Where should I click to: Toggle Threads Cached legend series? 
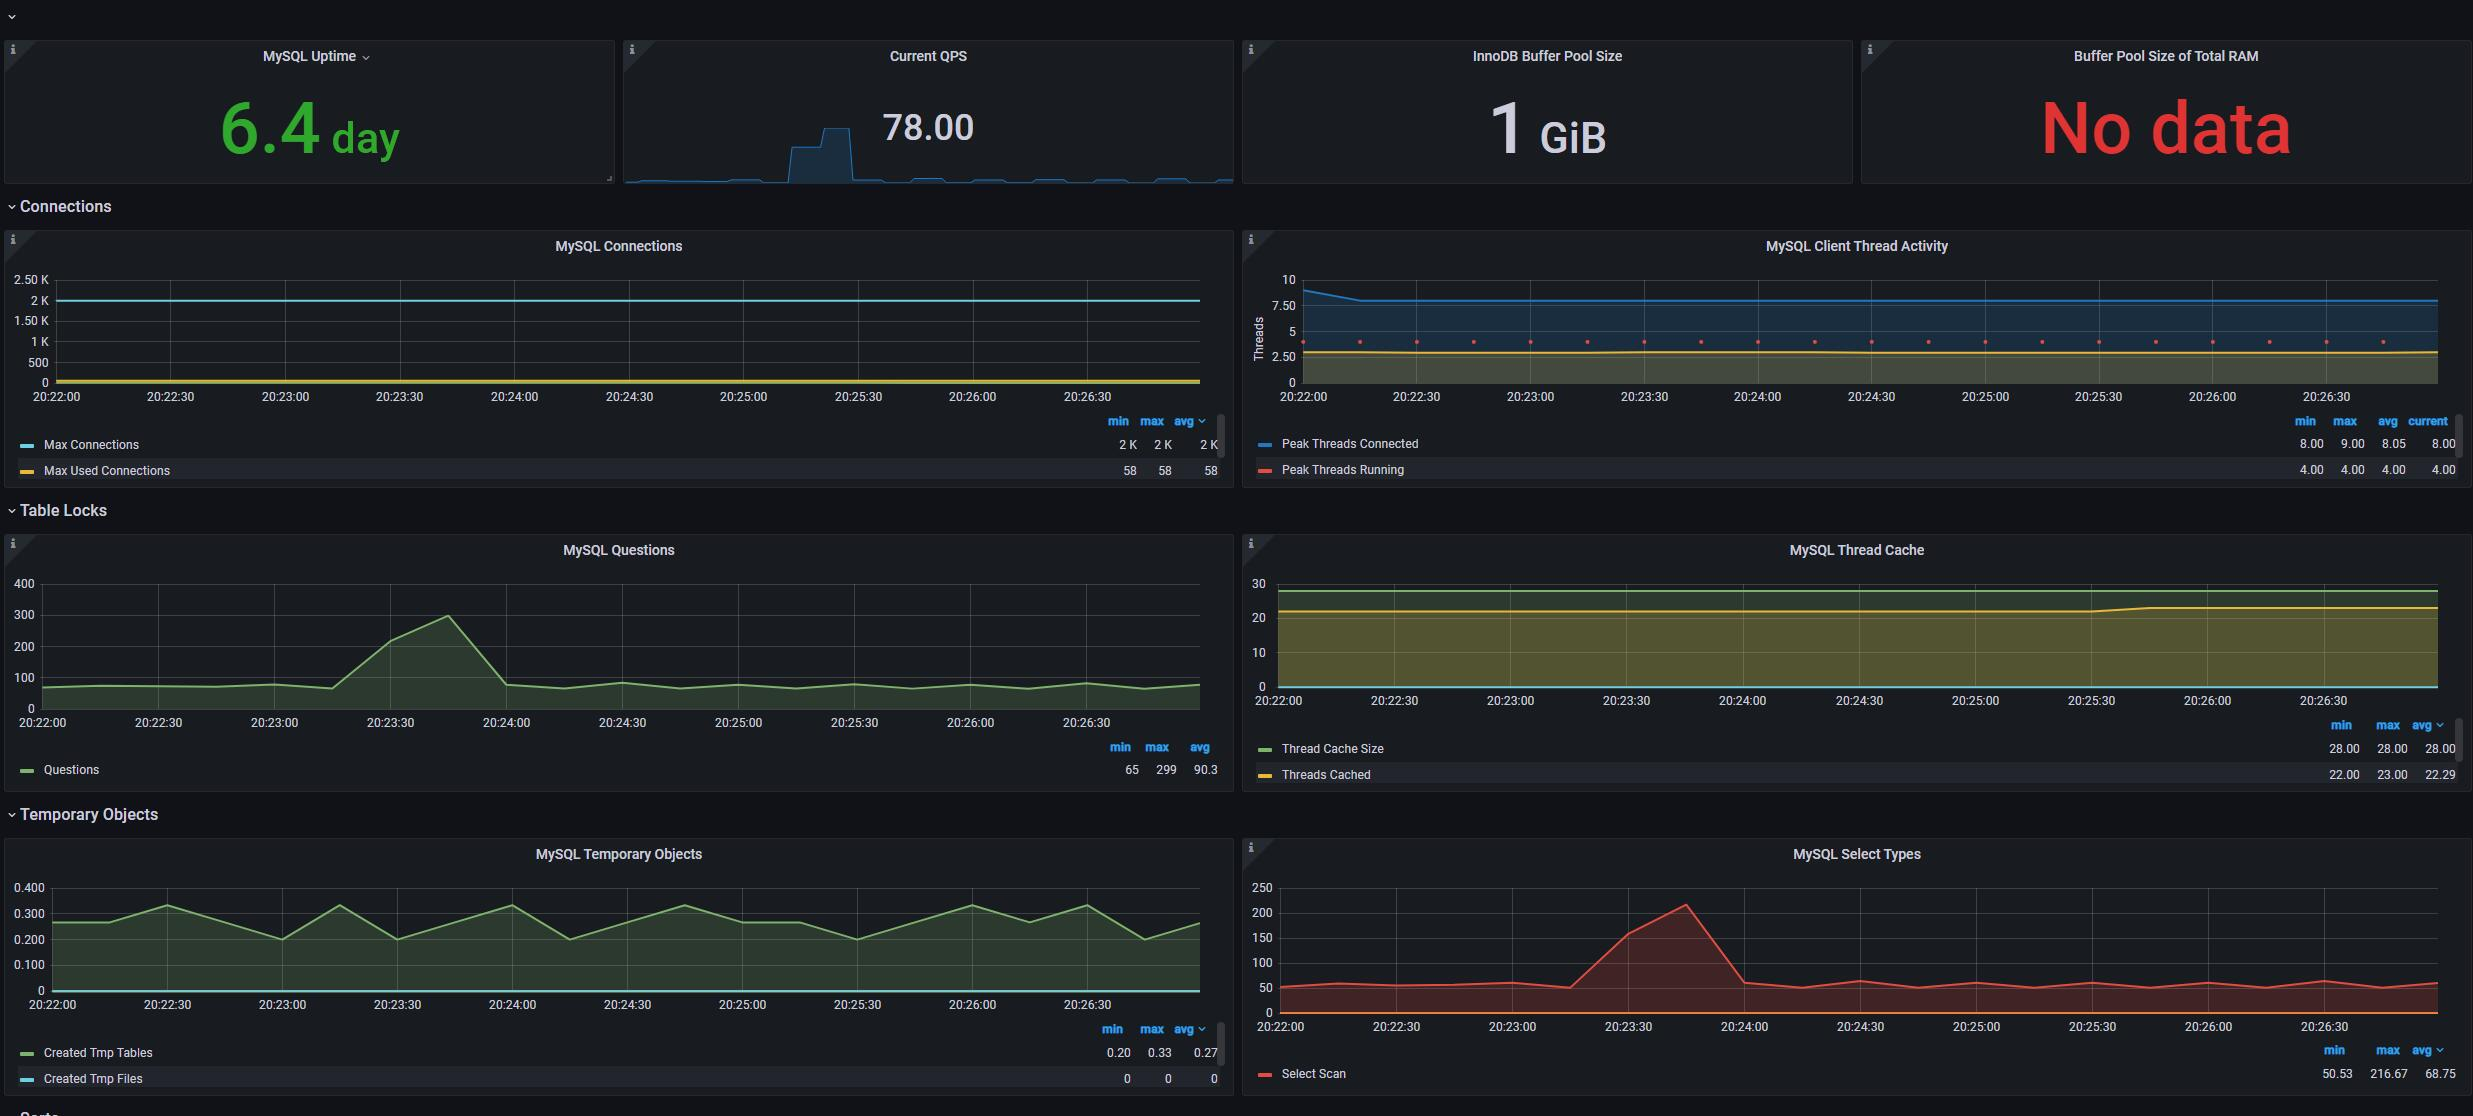pyautogui.click(x=1325, y=775)
